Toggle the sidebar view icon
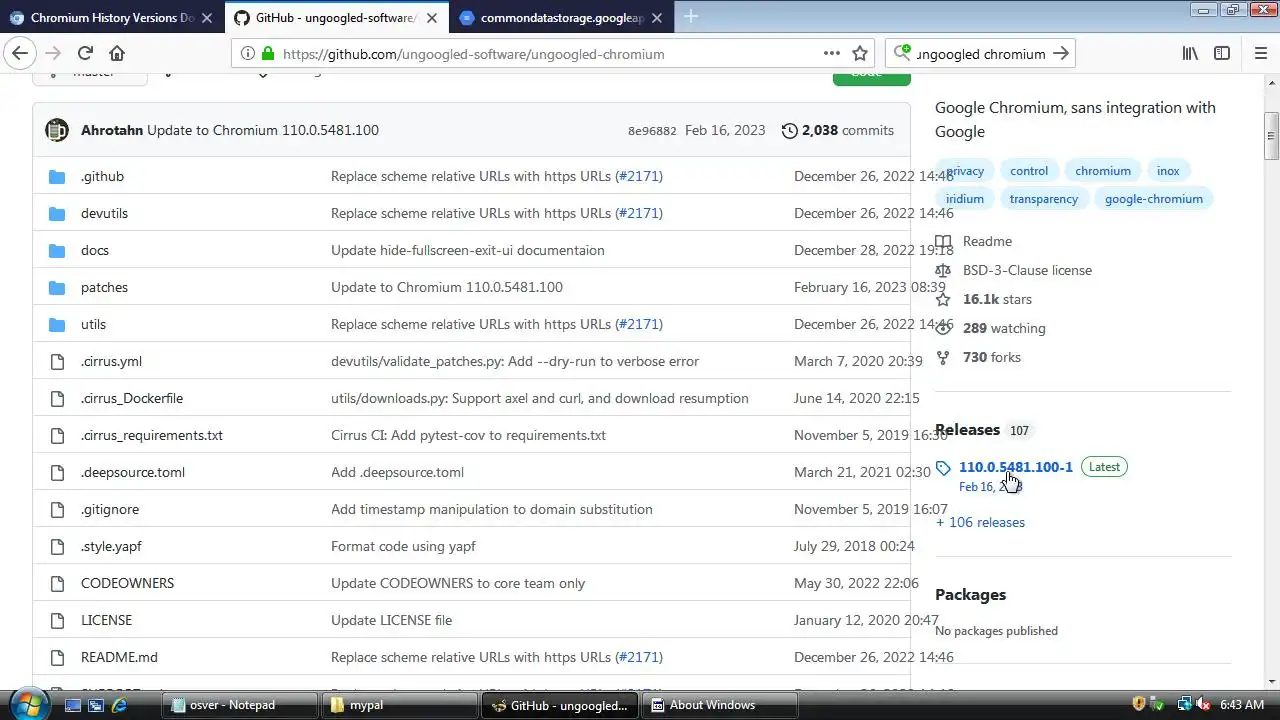1280x720 pixels. click(1222, 54)
